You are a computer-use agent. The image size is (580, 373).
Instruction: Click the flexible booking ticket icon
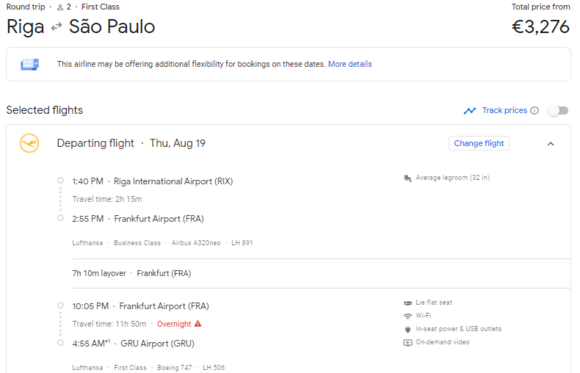coord(30,64)
